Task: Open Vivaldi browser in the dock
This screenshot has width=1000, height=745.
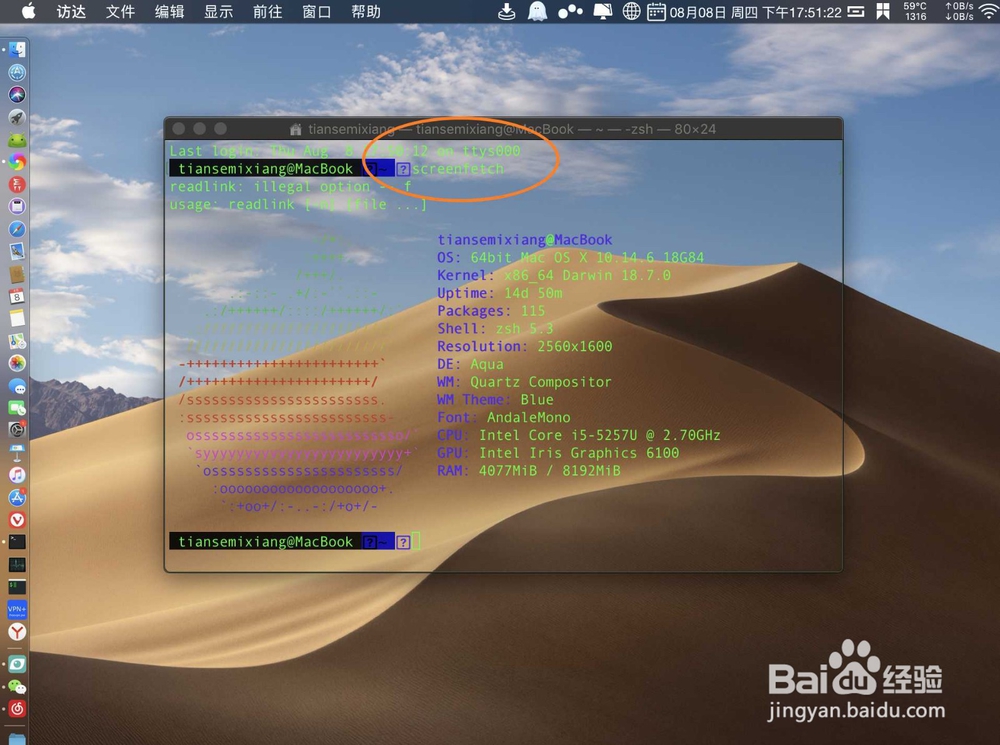Action: [x=17, y=520]
